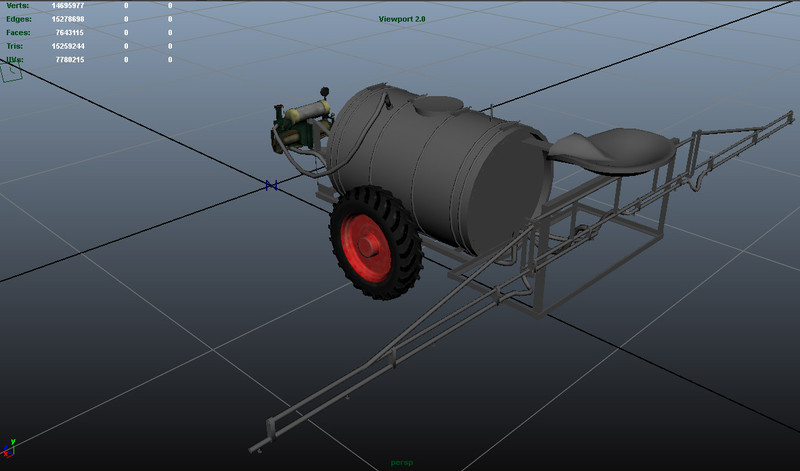Select the blue locator at grid origin
This screenshot has width=800, height=471.
(x=270, y=185)
